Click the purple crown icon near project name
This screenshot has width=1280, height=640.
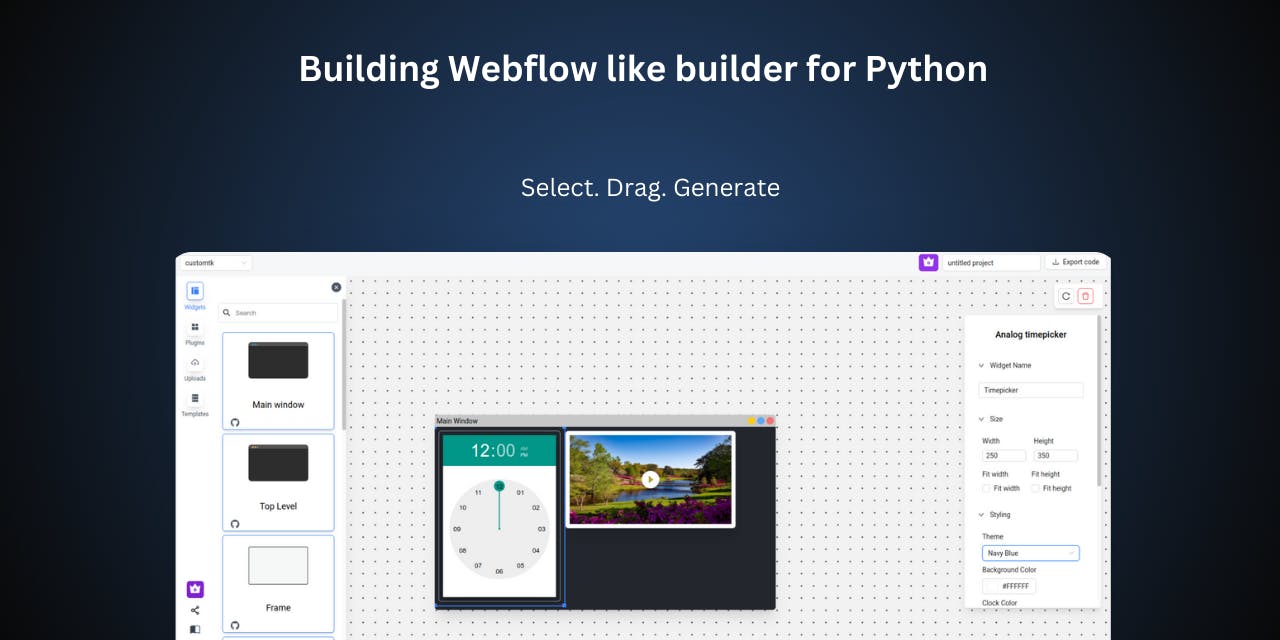click(x=928, y=262)
